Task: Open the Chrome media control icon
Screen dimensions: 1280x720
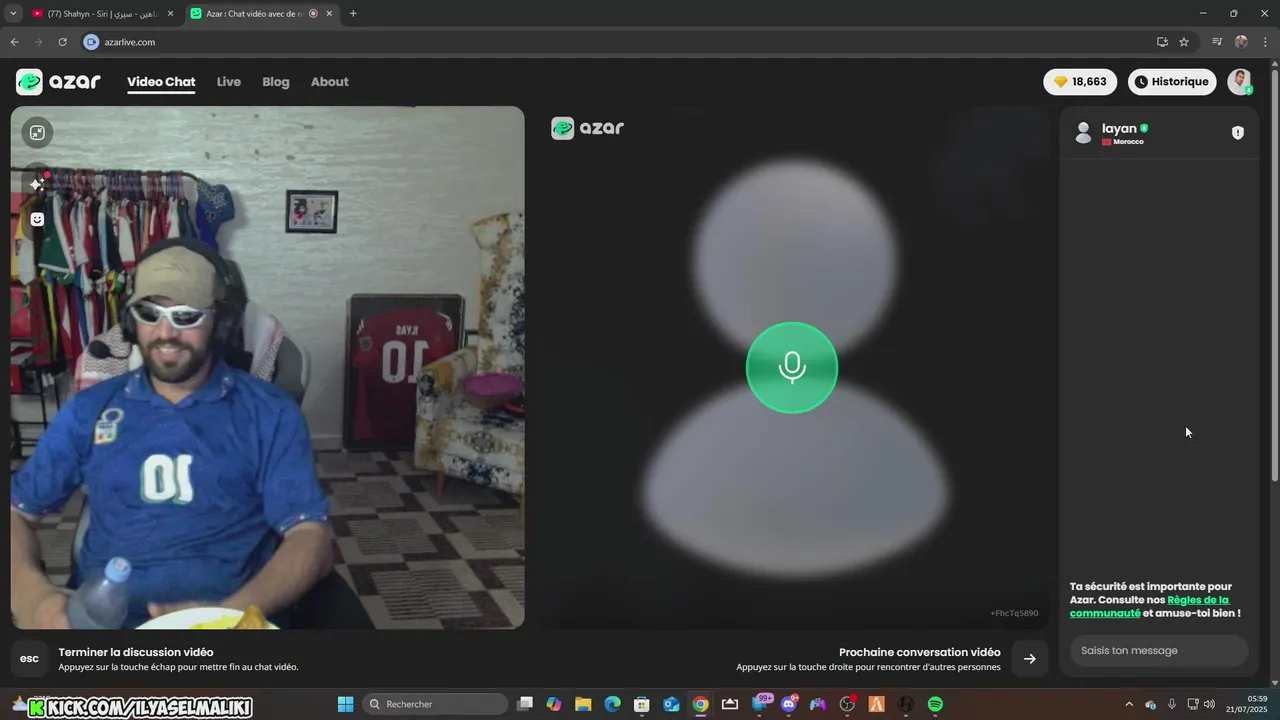Action: coord(1217,42)
